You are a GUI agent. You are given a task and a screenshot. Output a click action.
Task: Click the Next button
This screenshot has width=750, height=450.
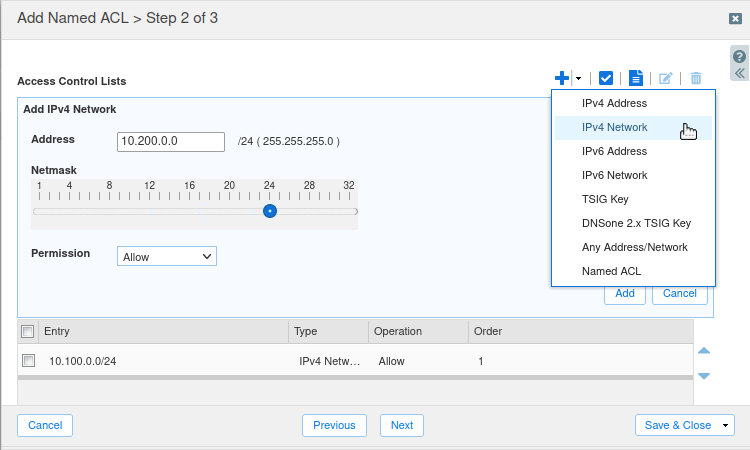402,425
